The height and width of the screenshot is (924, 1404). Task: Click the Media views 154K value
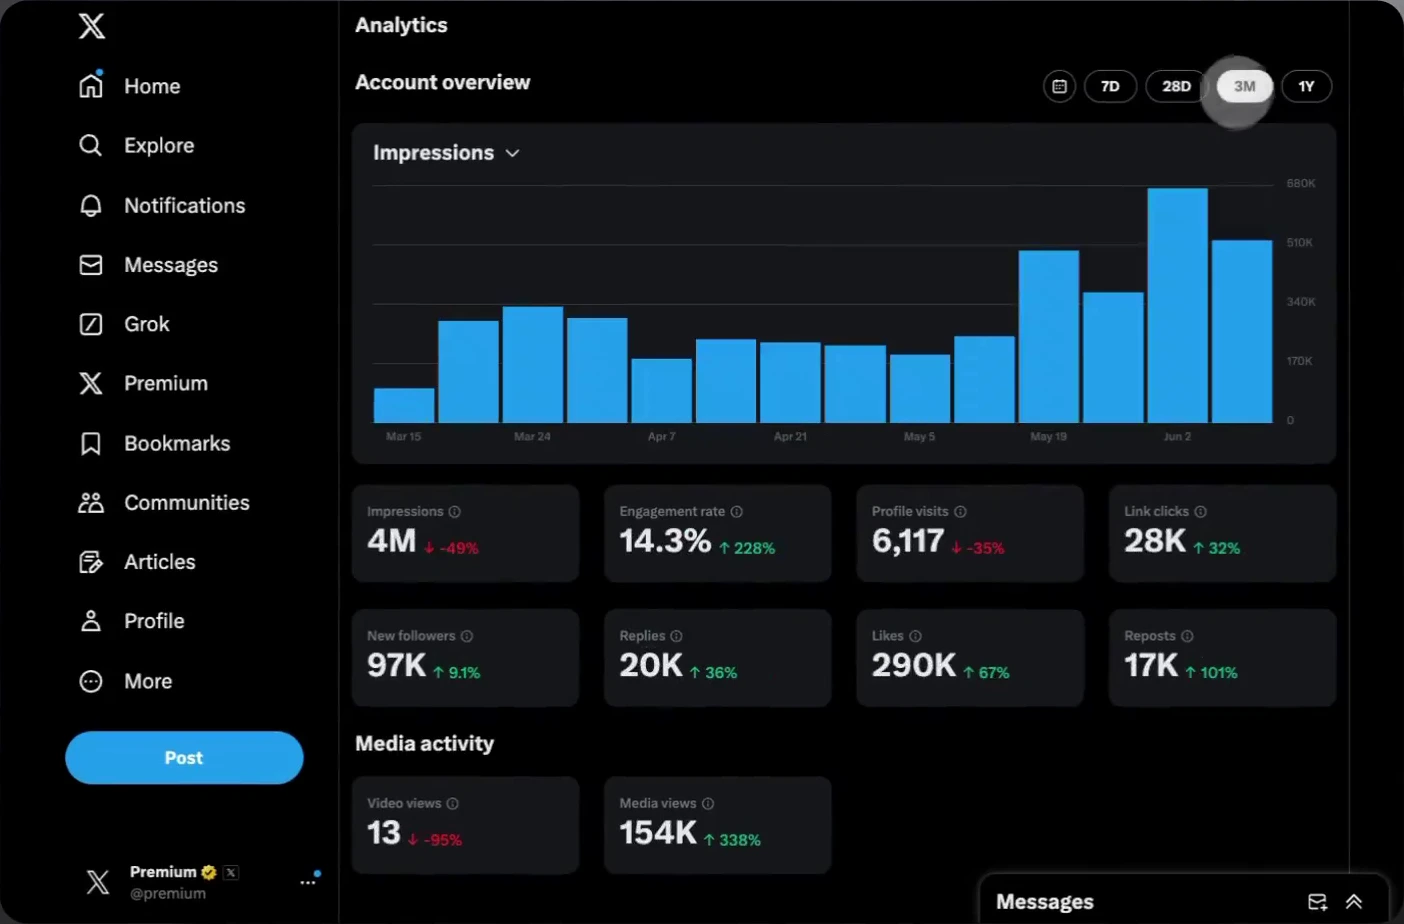(658, 833)
